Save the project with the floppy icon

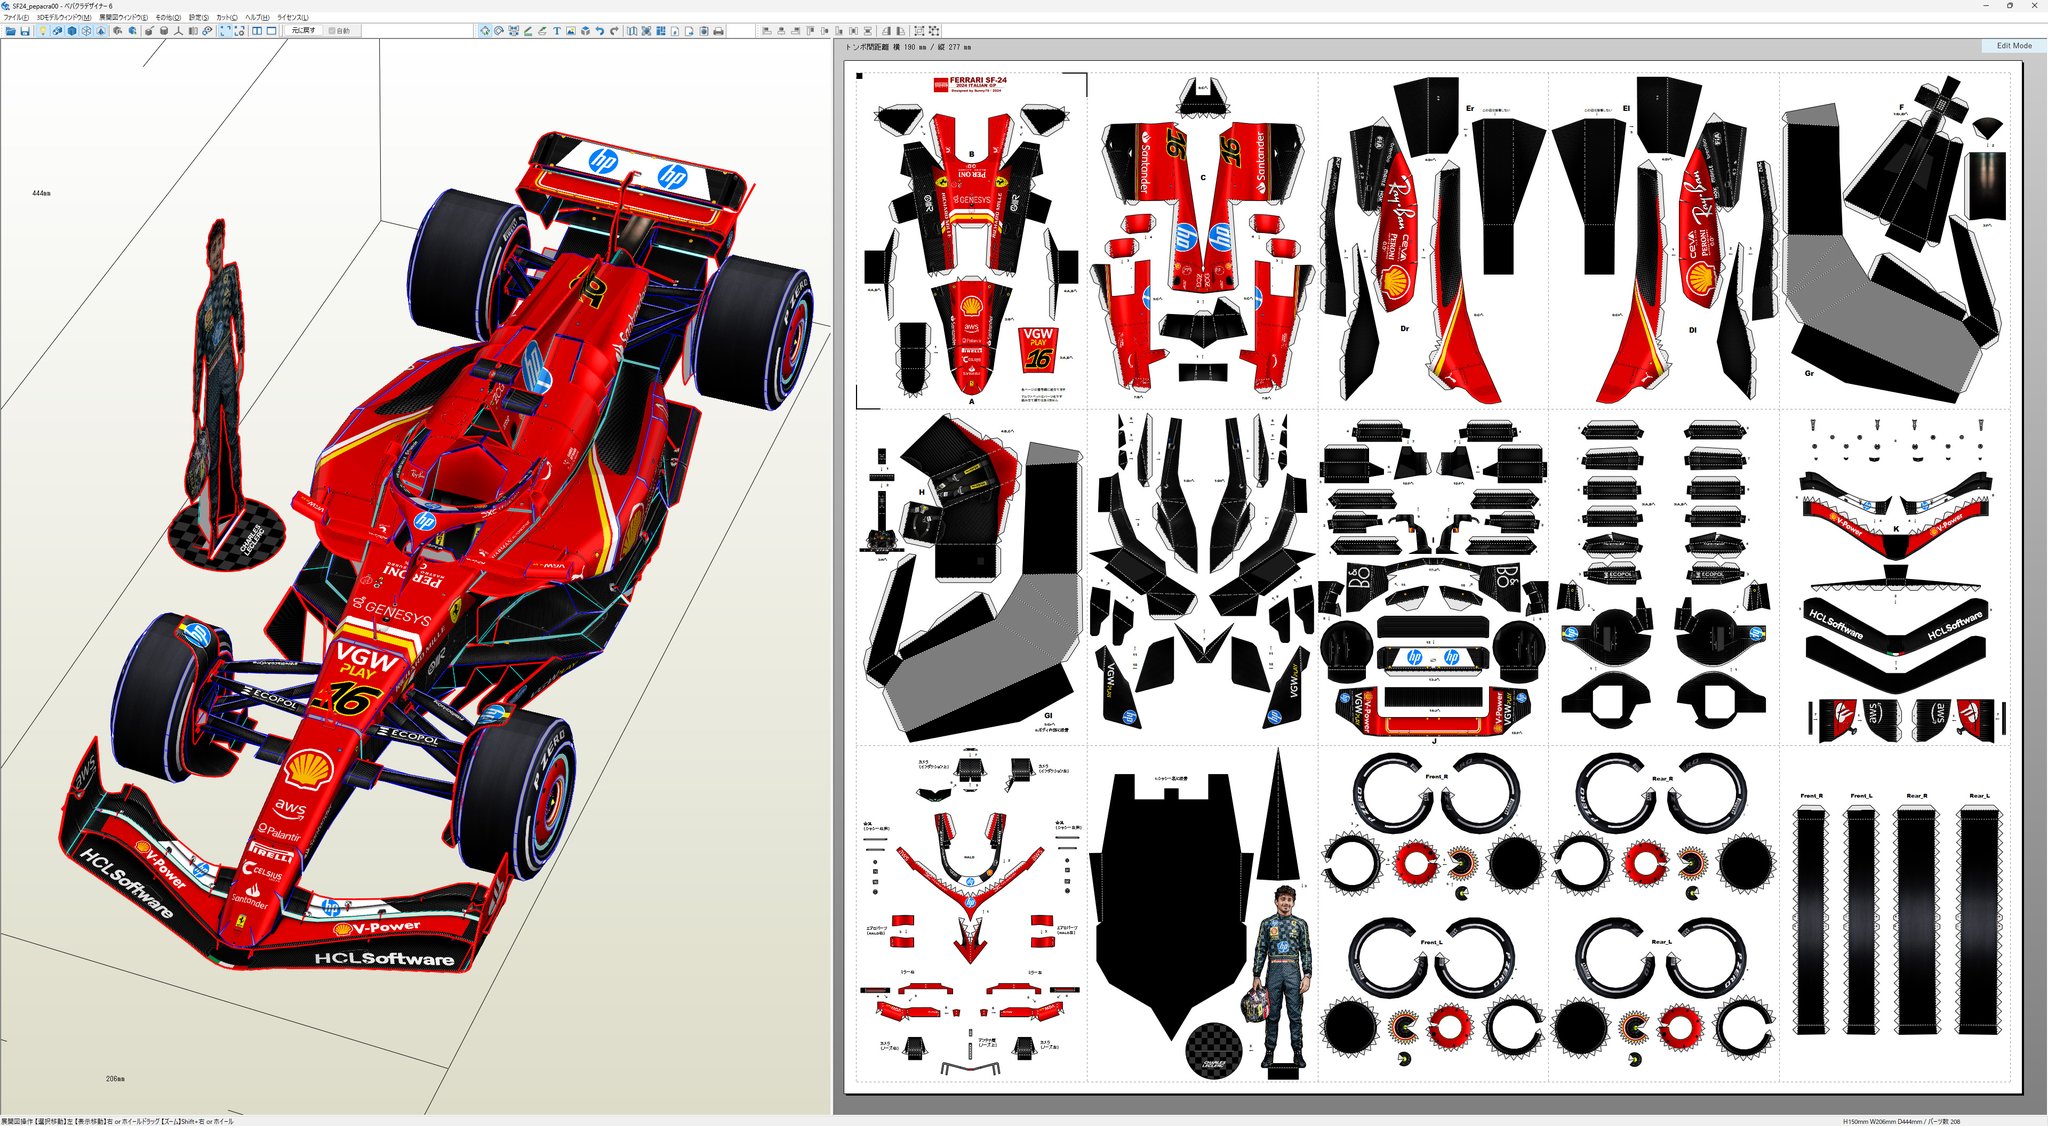pyautogui.click(x=25, y=31)
